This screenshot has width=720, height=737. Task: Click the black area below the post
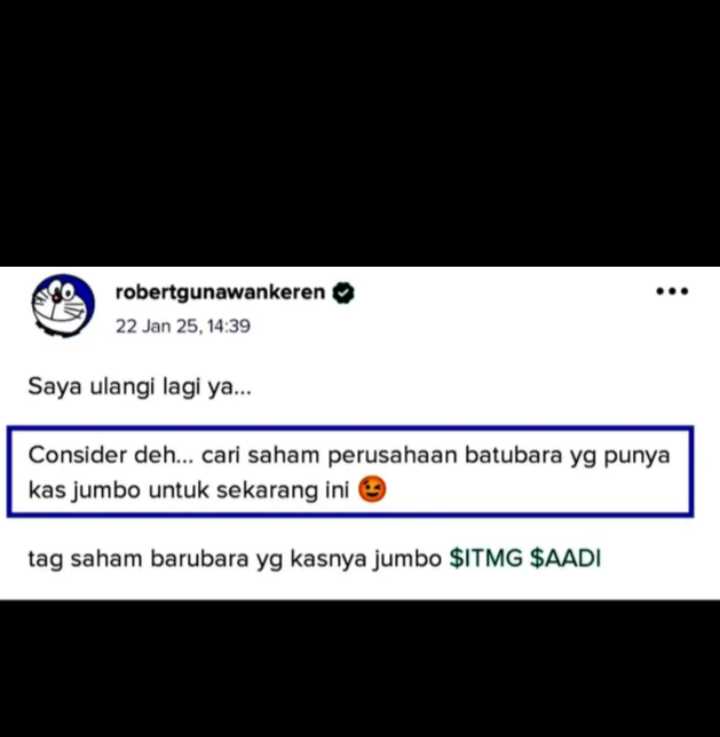coord(360,668)
